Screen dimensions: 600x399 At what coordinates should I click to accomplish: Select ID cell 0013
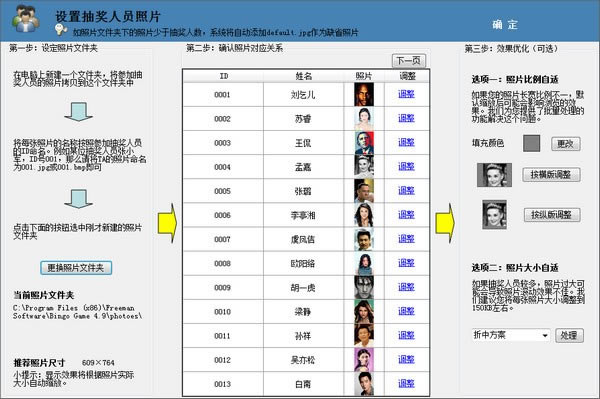pos(223,384)
